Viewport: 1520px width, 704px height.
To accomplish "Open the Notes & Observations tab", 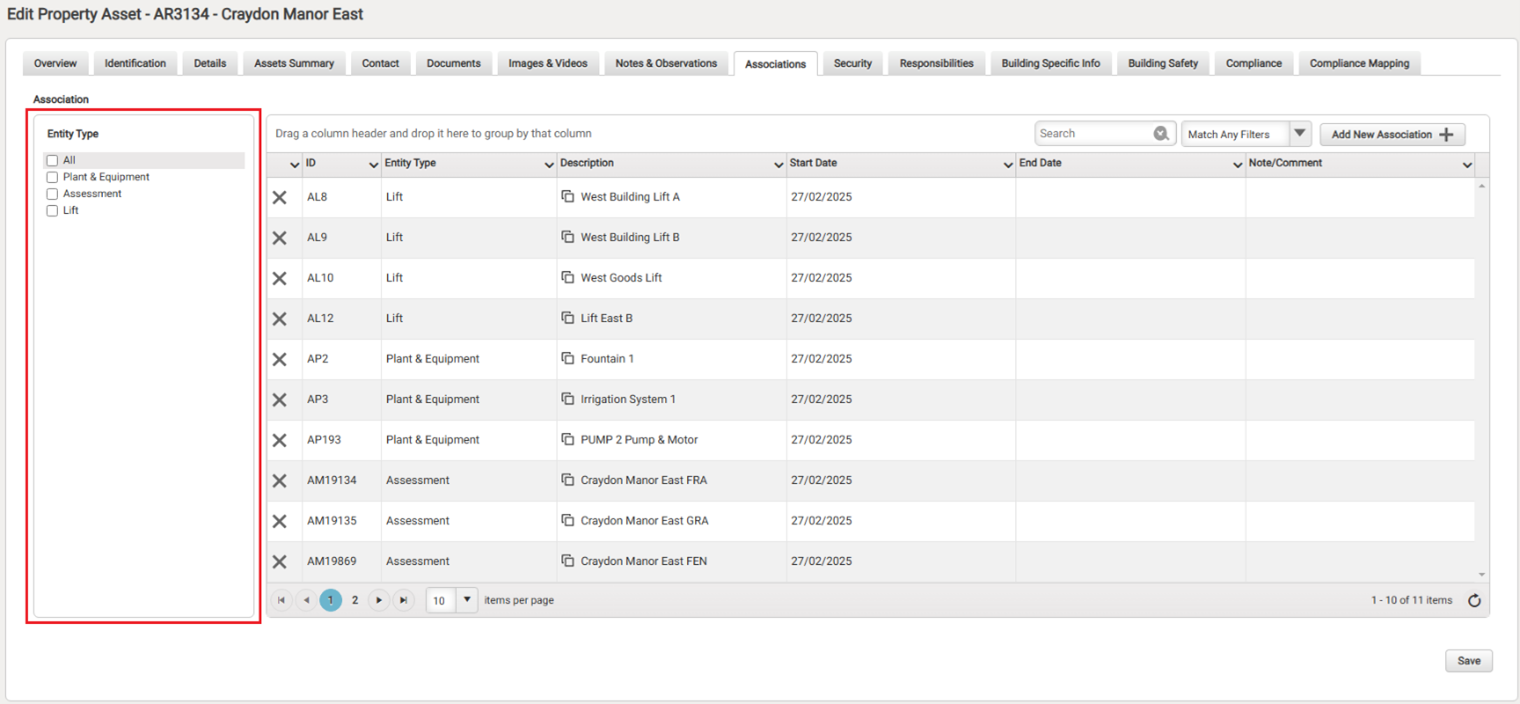I will click(x=666, y=63).
